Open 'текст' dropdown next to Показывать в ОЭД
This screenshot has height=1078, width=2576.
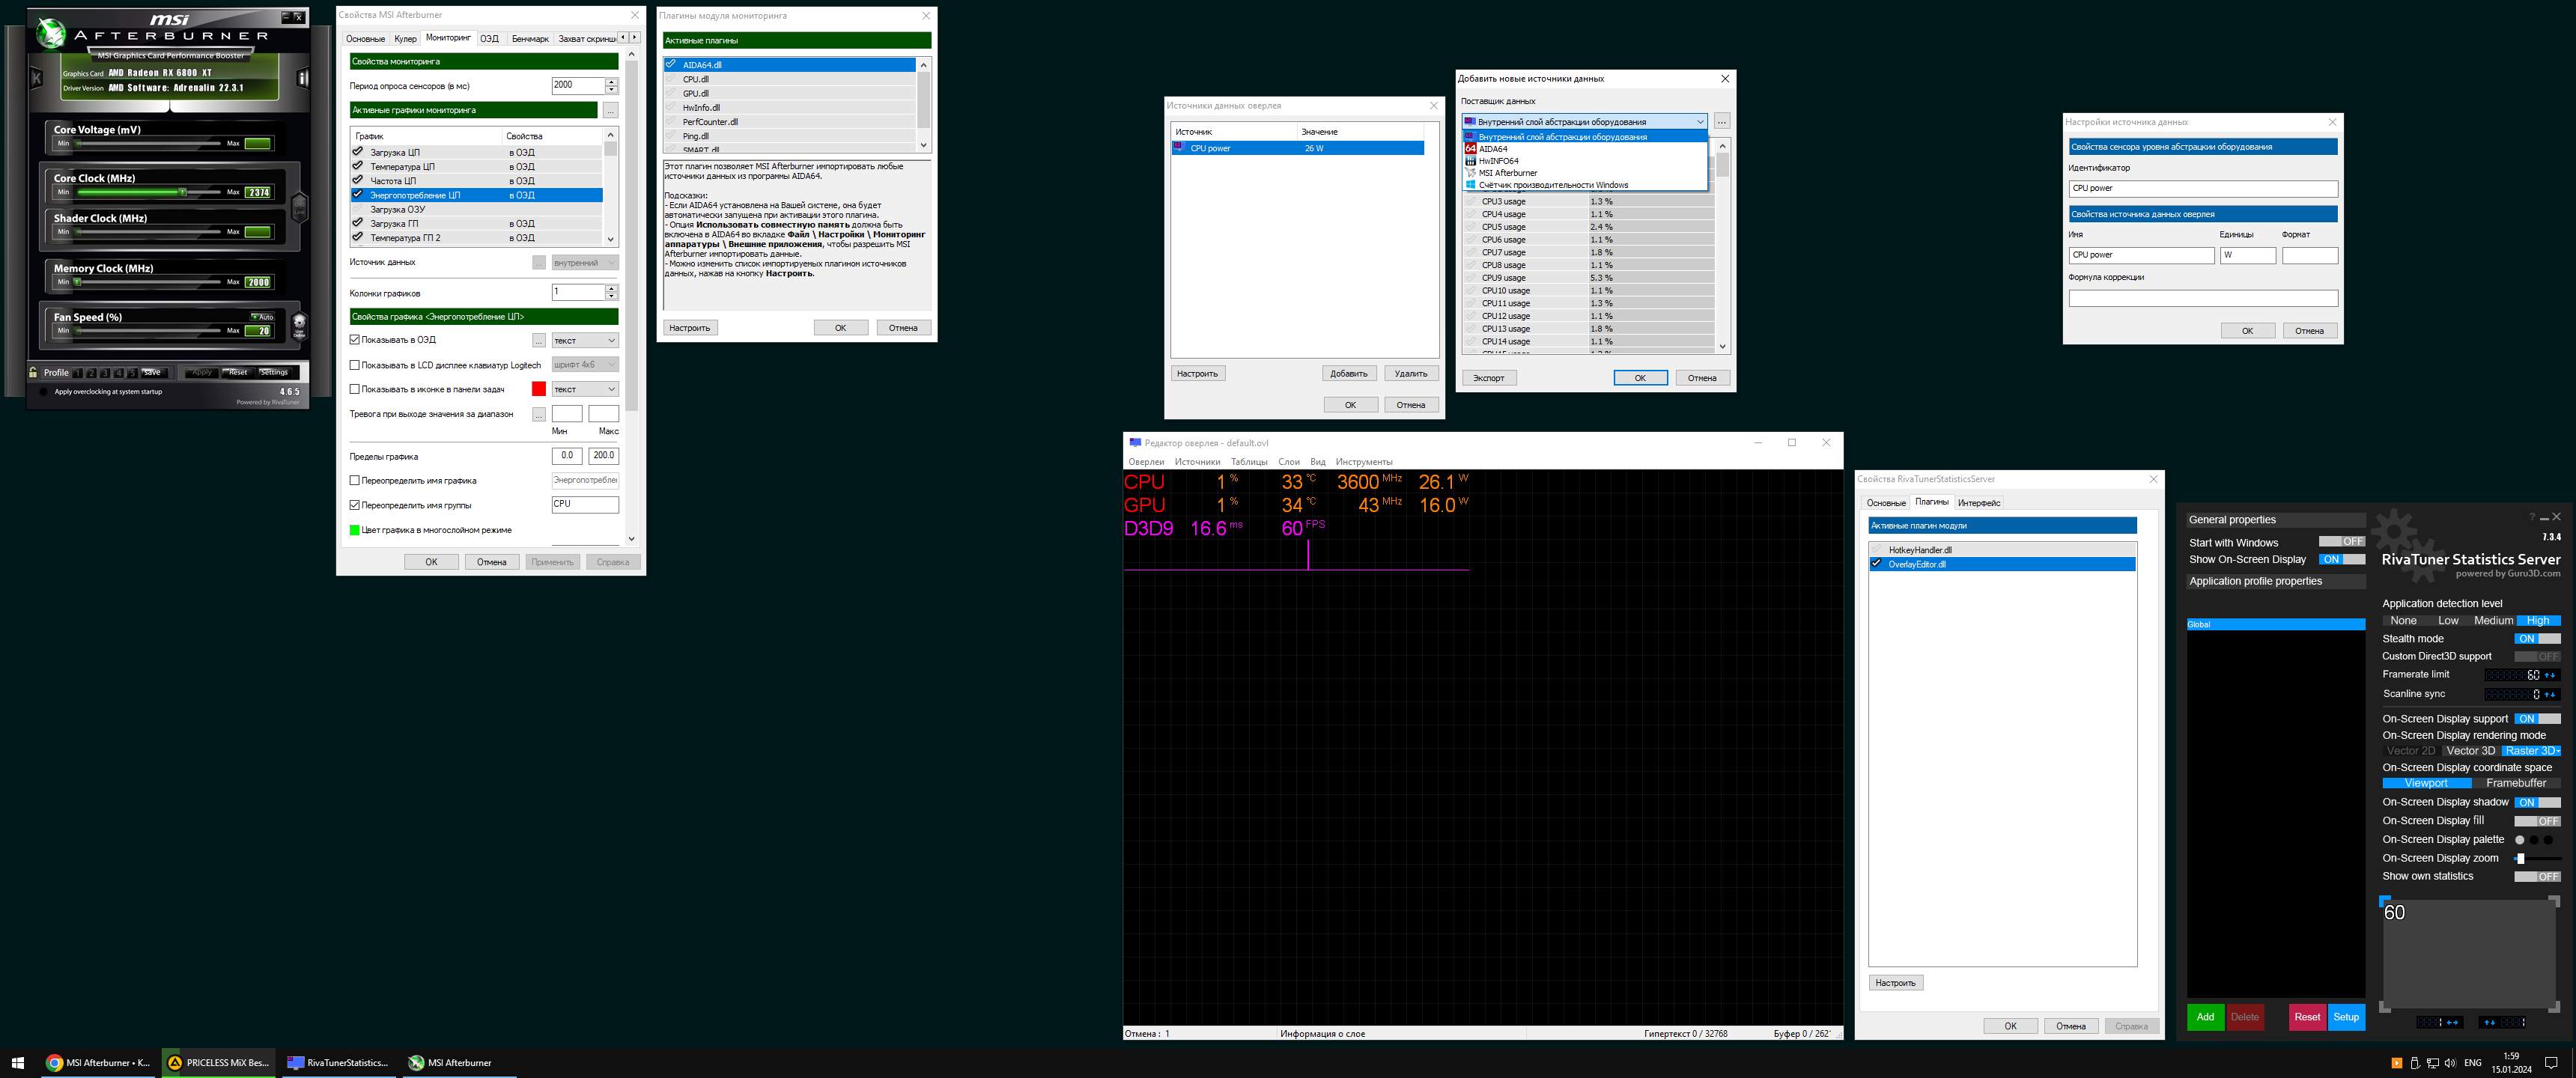click(585, 341)
